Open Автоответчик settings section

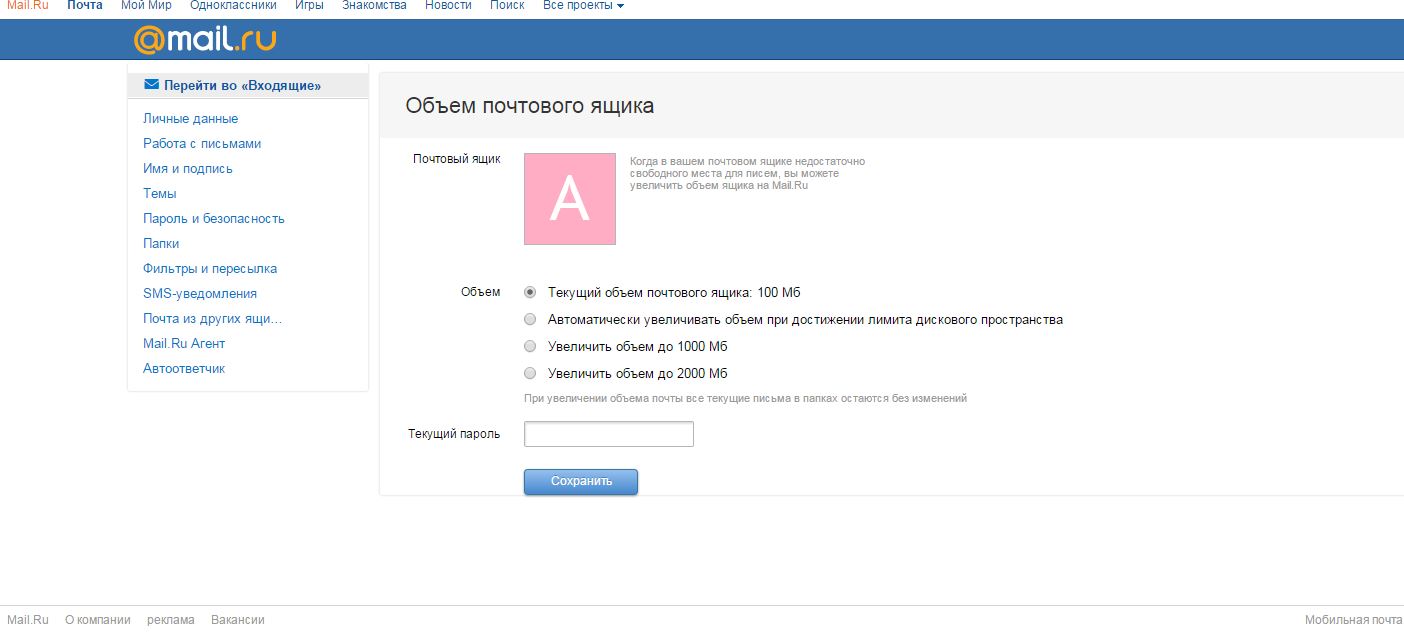point(184,369)
